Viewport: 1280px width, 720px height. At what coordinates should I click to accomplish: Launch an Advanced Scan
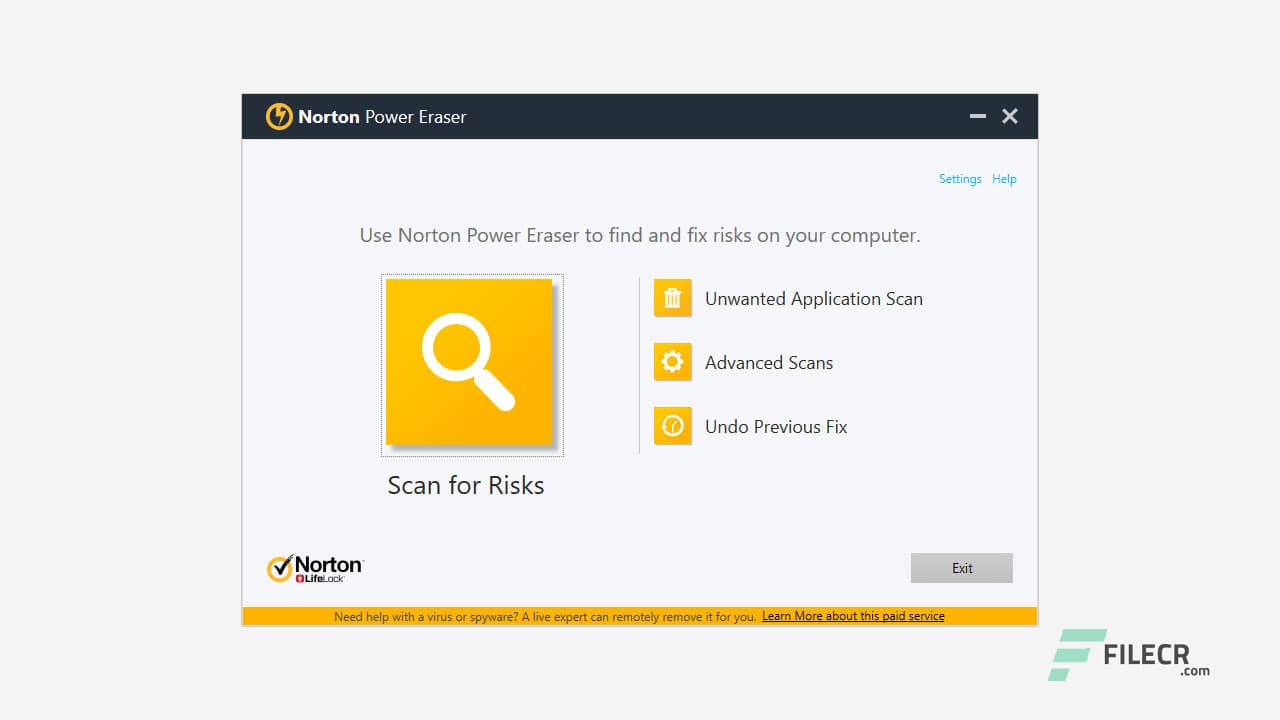point(768,362)
